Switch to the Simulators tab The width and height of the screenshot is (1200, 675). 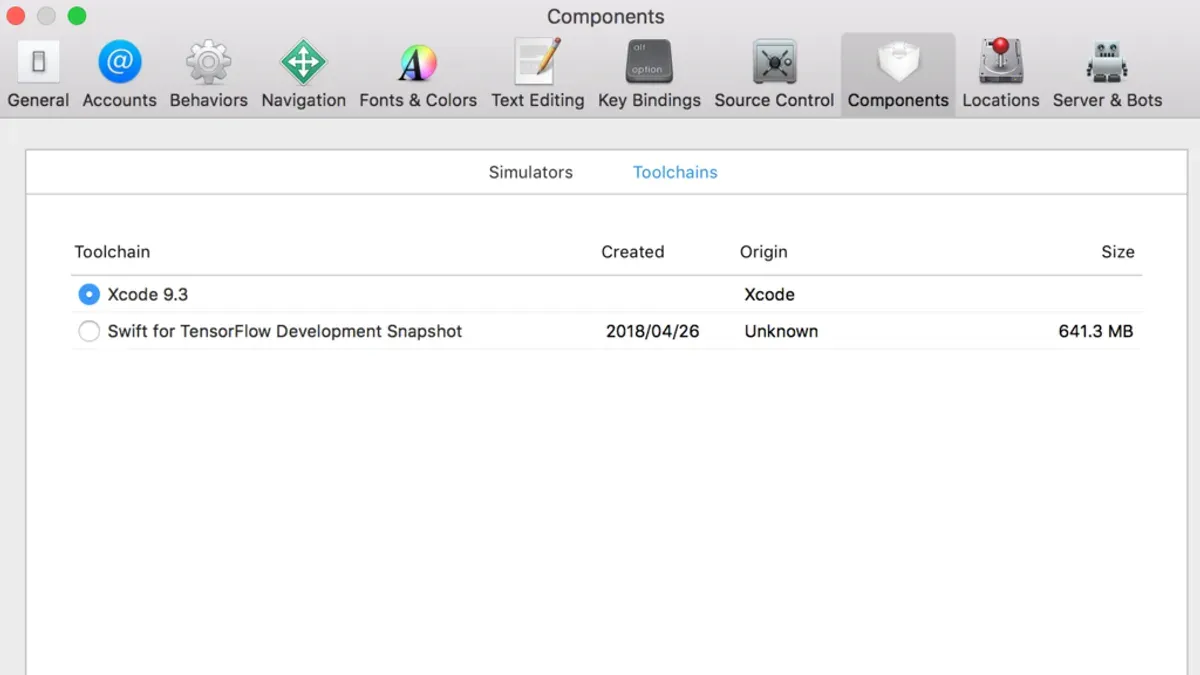tap(530, 172)
